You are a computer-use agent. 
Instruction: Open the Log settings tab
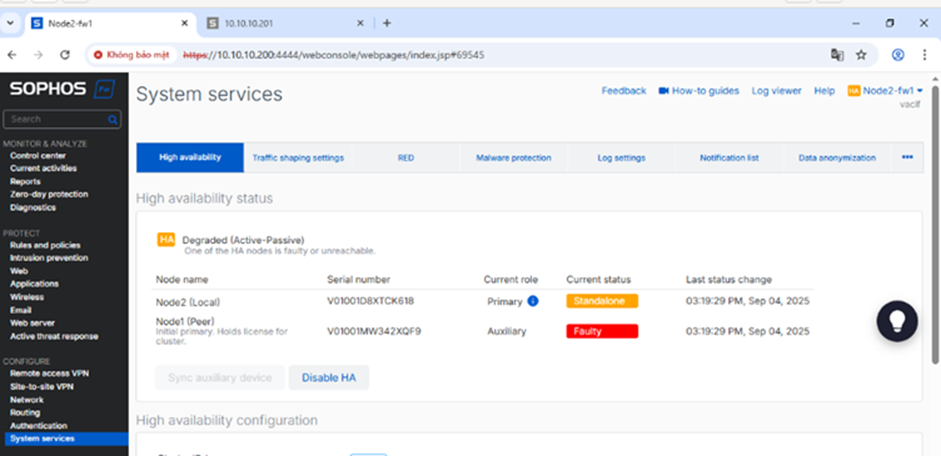[621, 158]
